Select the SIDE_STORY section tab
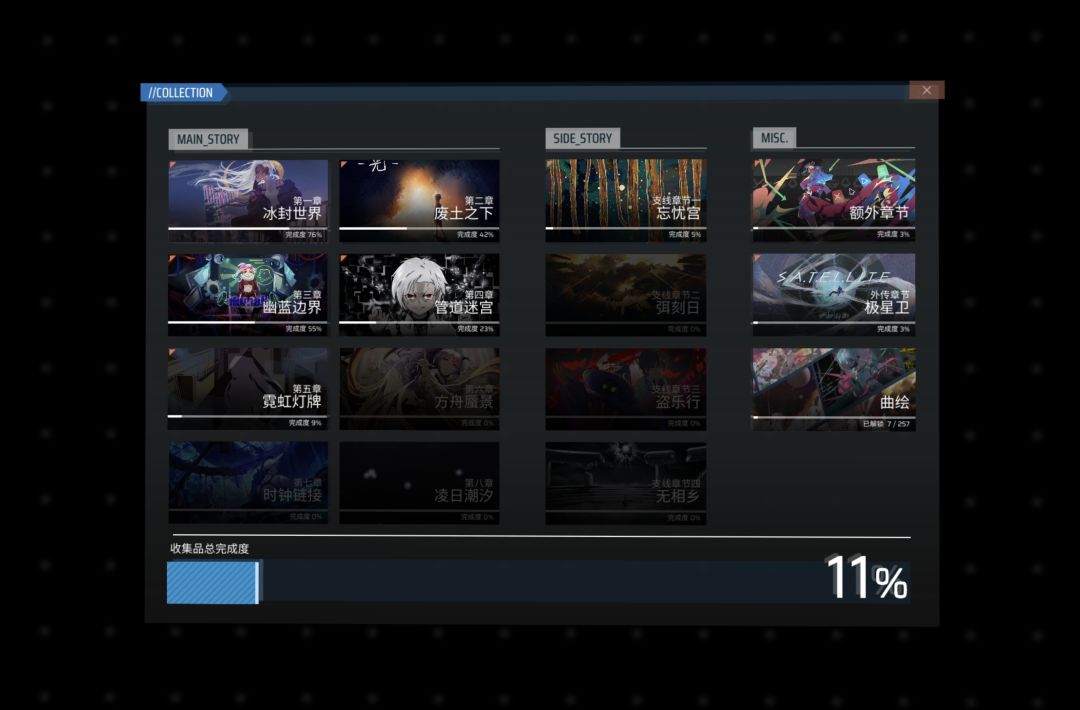This screenshot has height=710, width=1080. point(583,138)
